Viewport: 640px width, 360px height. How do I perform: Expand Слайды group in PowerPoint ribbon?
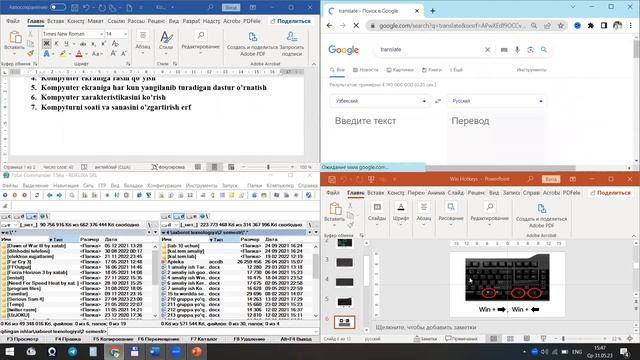click(x=377, y=214)
